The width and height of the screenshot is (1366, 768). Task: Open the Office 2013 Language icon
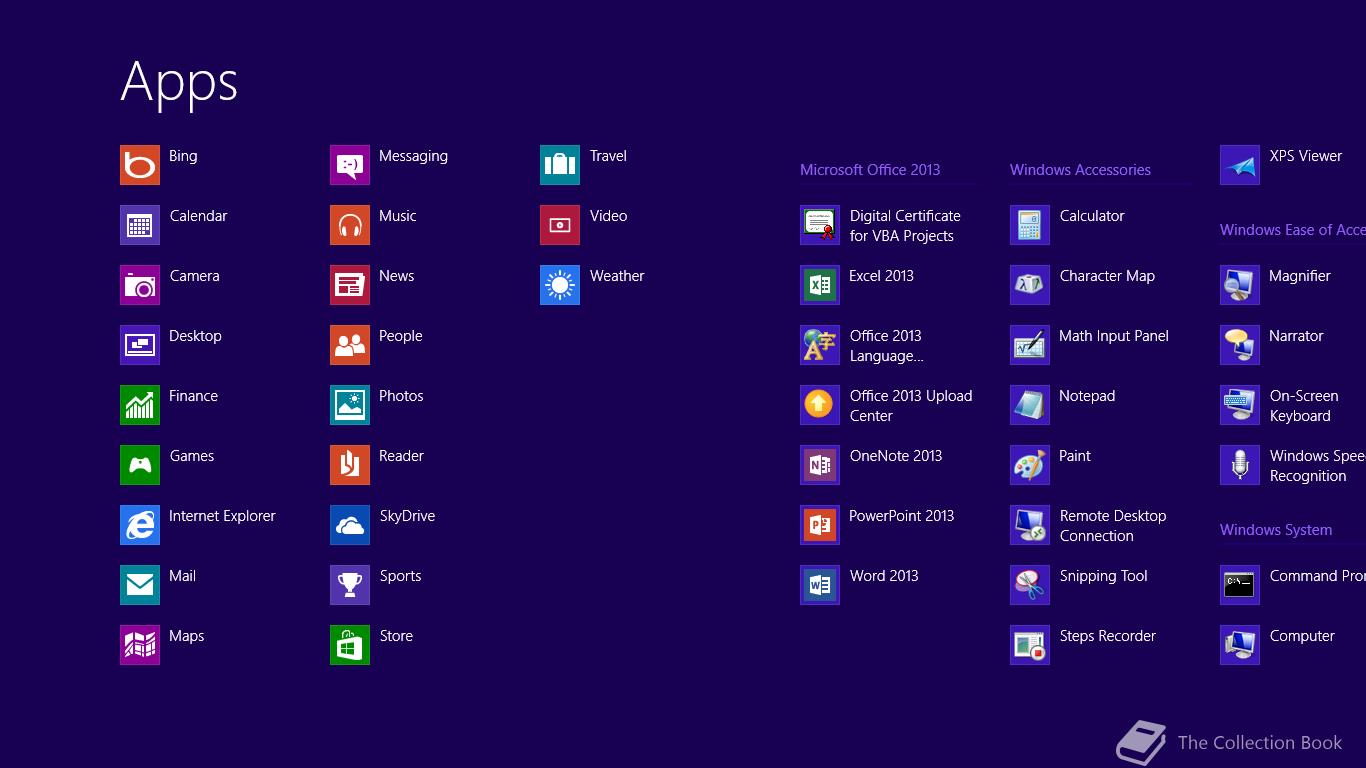tap(820, 345)
